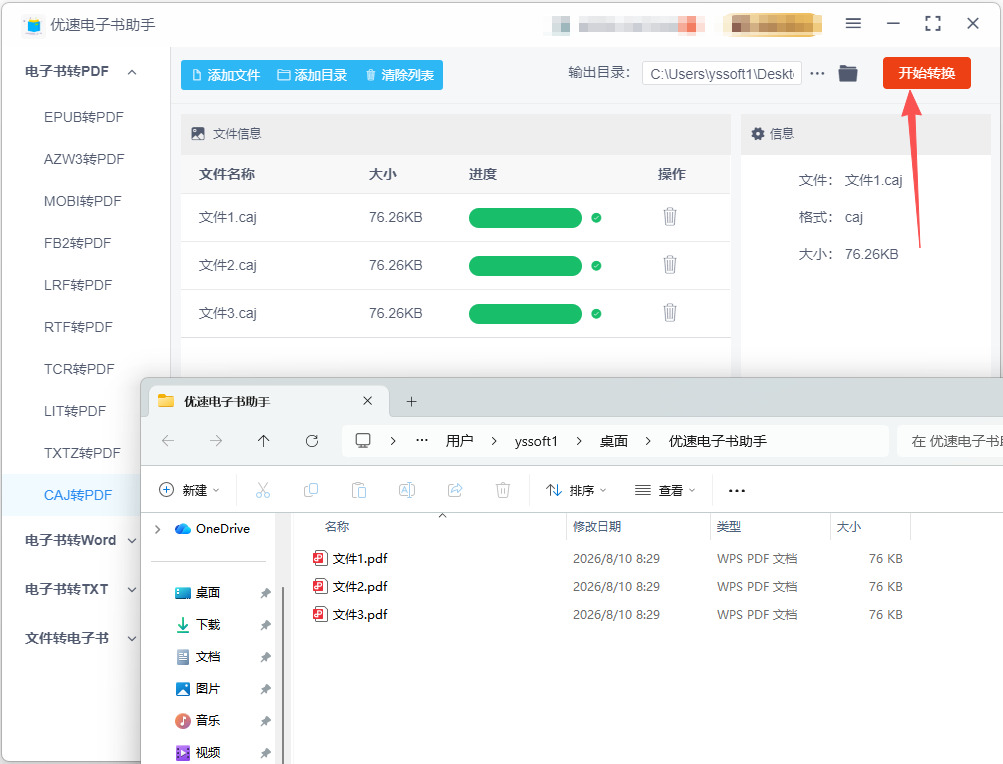Expand the 文件转电子书 section
This screenshot has height=764, width=1003.
click(132, 639)
